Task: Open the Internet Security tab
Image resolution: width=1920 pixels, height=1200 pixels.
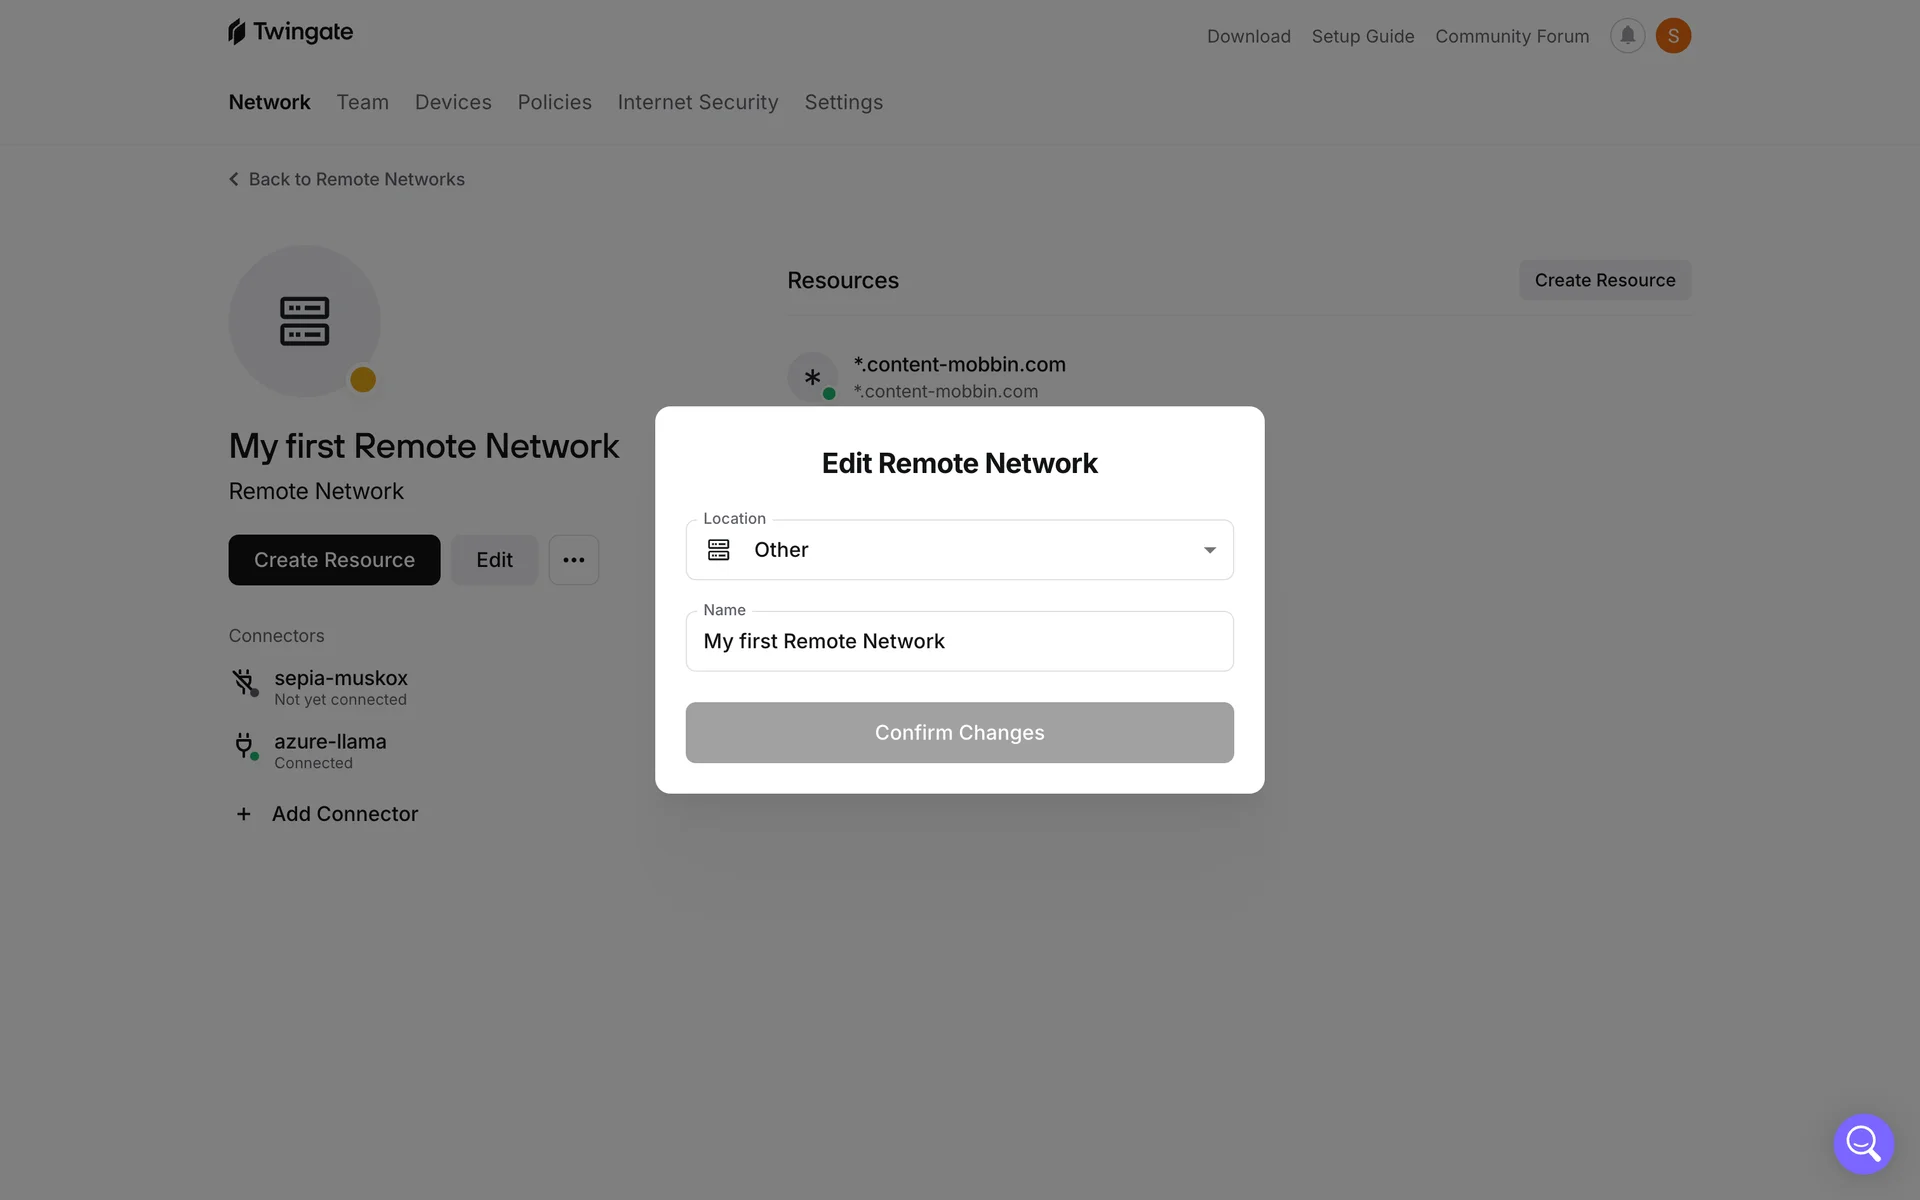Action: click(698, 102)
